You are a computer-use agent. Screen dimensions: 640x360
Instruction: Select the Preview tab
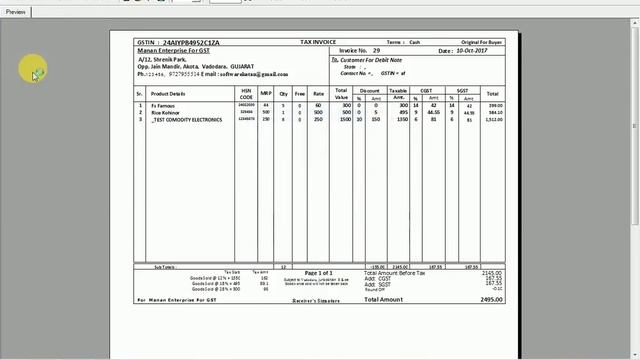click(16, 12)
